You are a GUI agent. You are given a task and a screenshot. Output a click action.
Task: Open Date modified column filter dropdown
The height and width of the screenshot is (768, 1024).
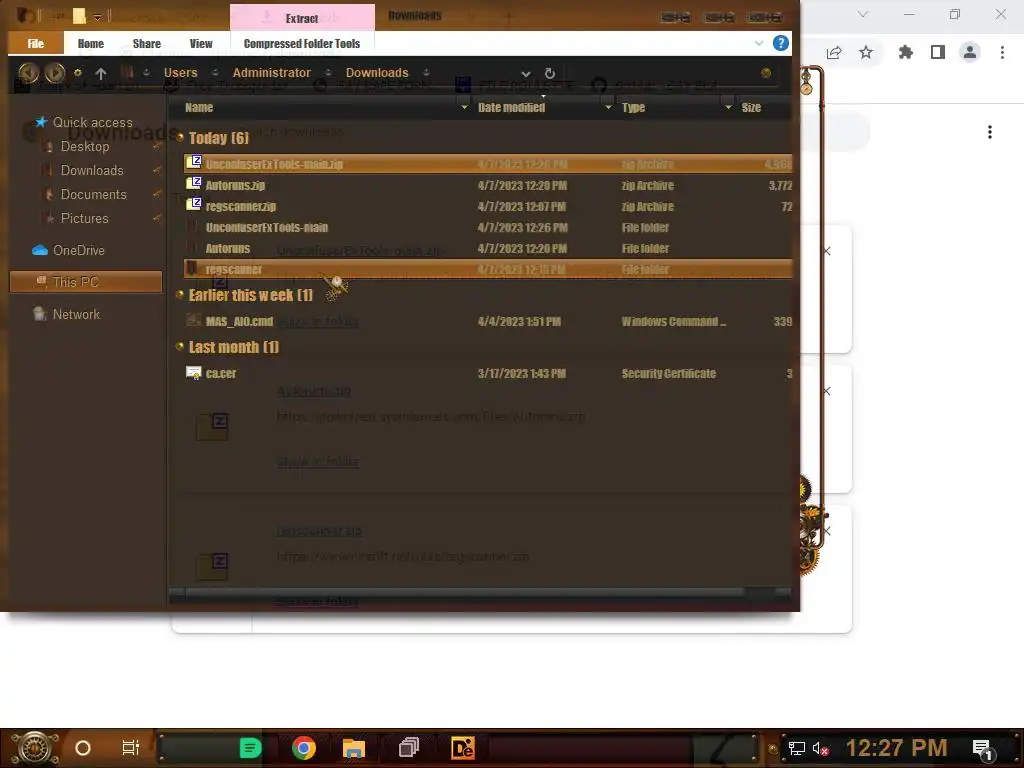608,107
